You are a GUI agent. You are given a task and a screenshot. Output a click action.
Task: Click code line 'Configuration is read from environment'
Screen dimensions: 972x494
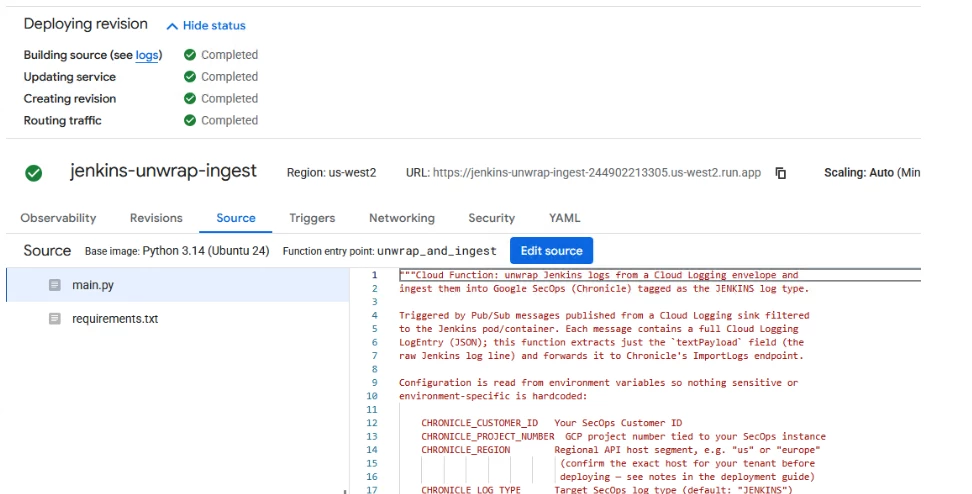click(598, 382)
